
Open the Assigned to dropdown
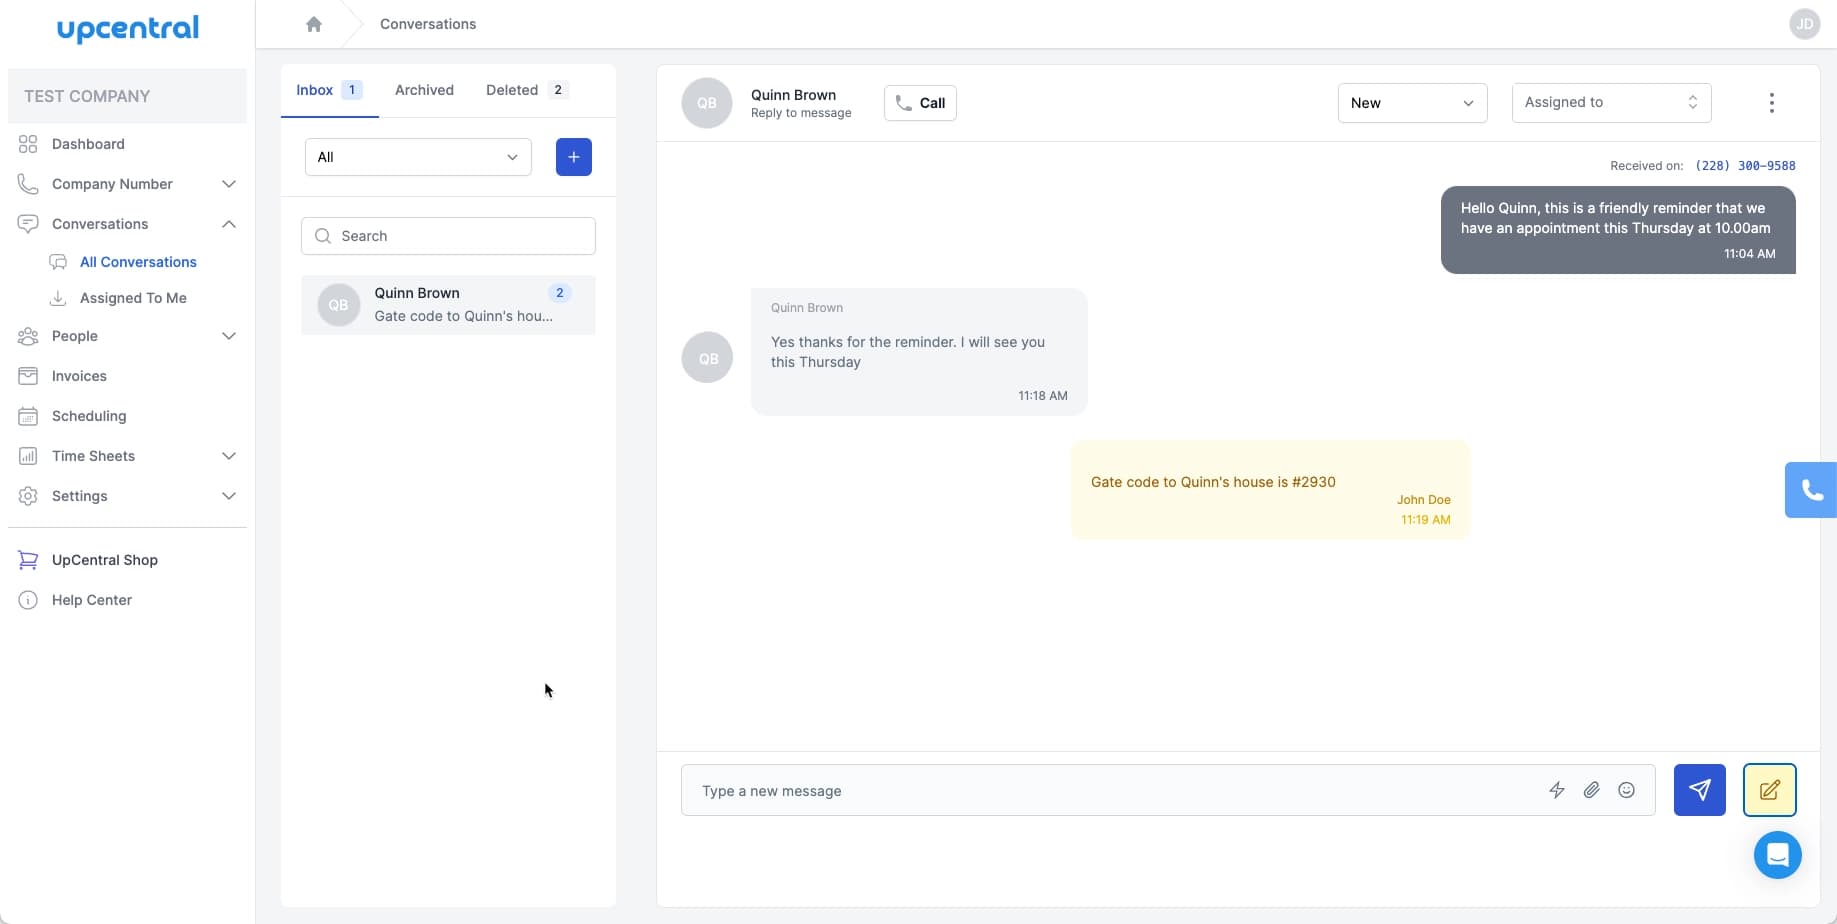[1610, 102]
